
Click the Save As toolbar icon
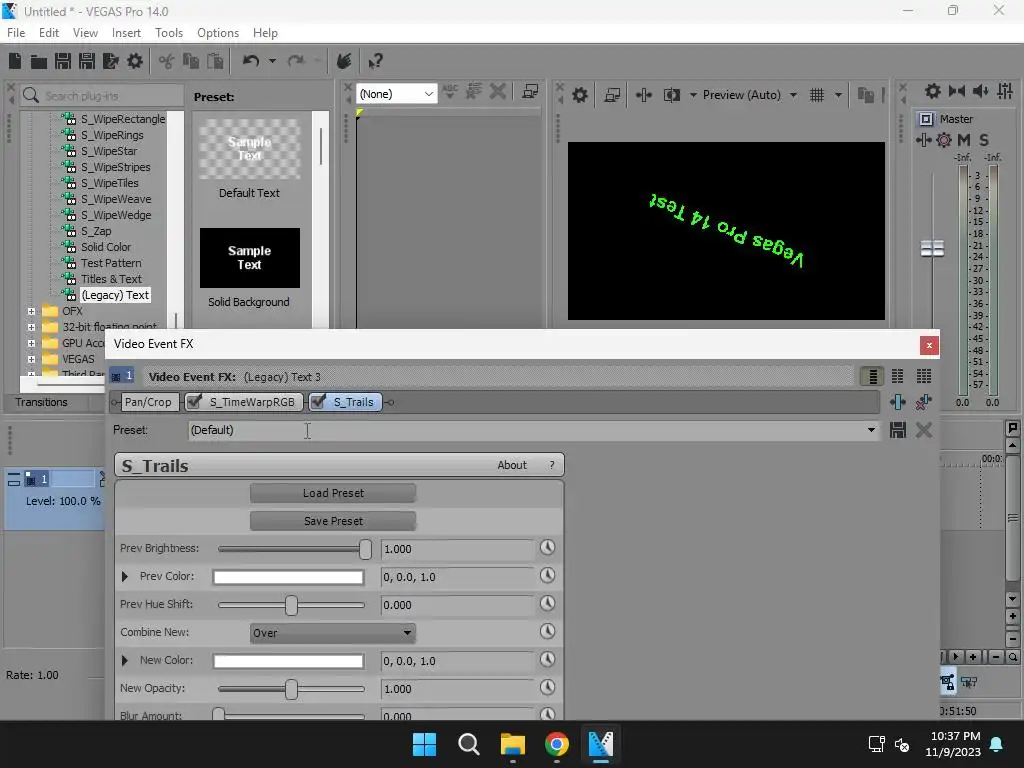point(87,61)
